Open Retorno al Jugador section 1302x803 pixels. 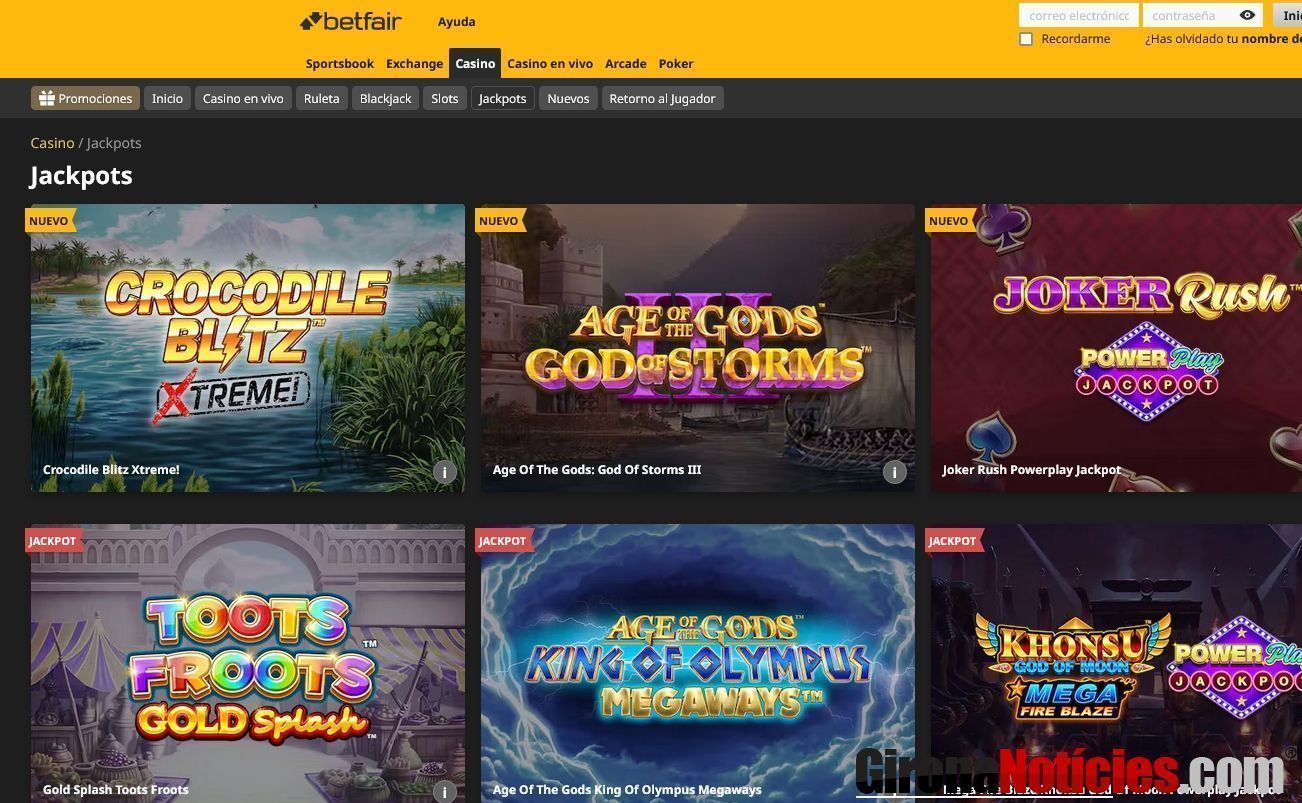[662, 98]
